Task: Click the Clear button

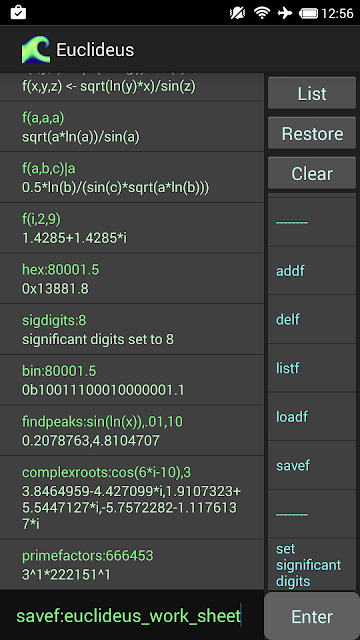Action: click(x=312, y=173)
